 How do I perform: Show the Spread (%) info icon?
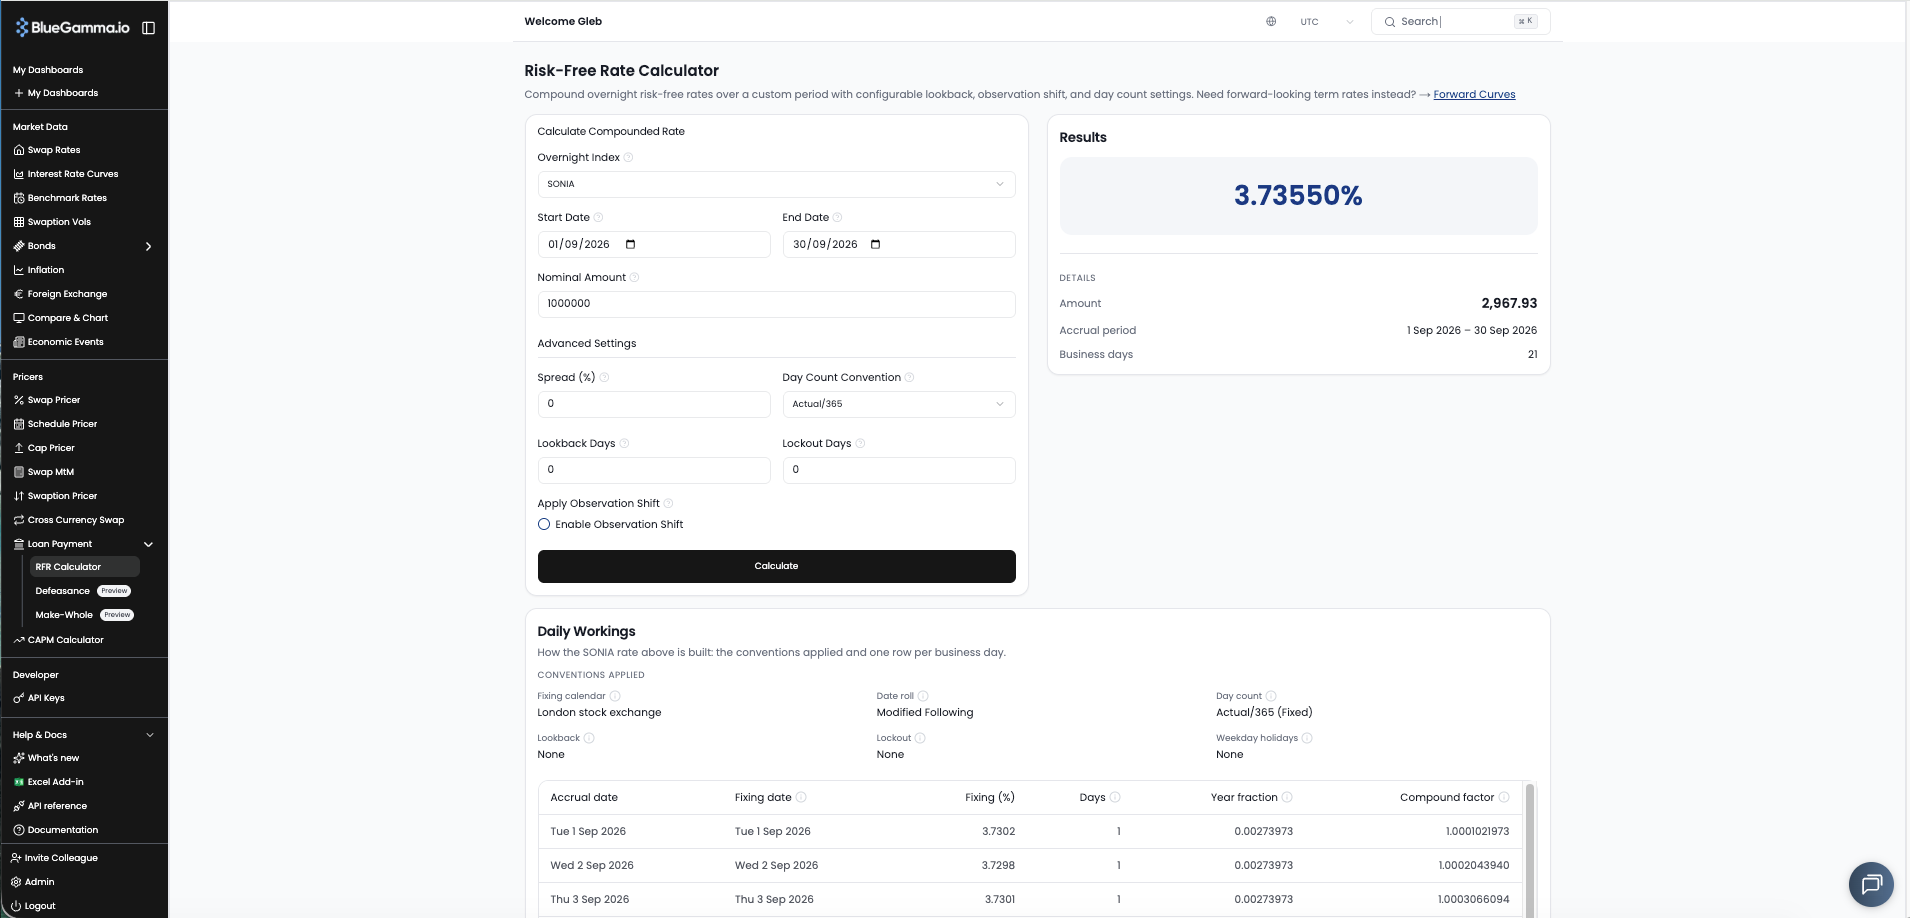[x=604, y=377]
